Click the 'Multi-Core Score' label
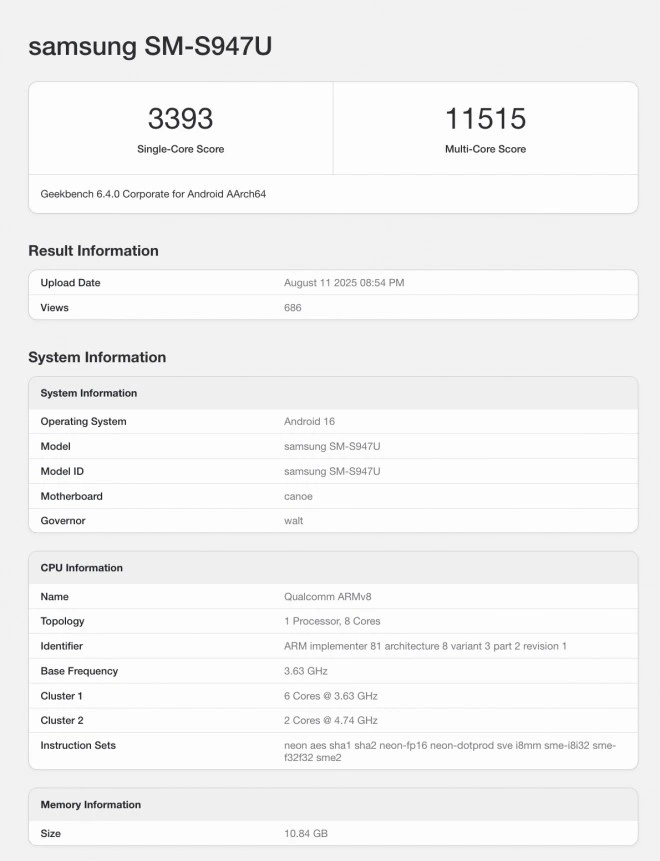660x861 pixels. click(485, 149)
